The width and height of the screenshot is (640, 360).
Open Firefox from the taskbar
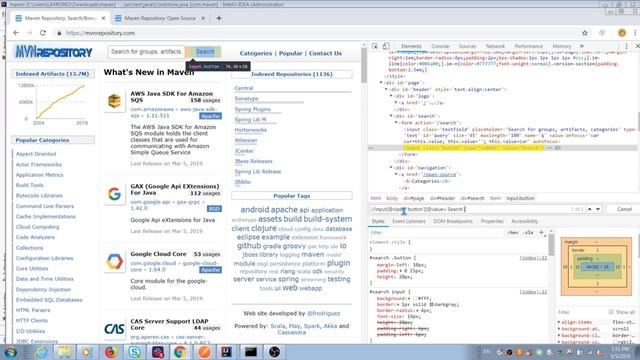tap(111, 352)
